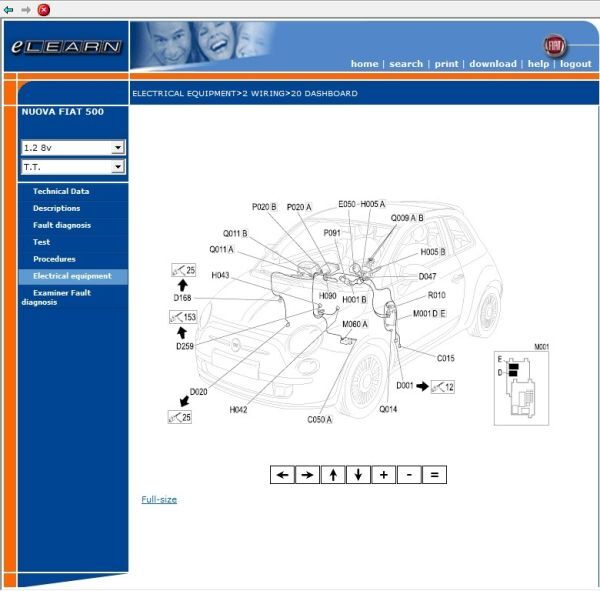Click component label H001 B
The image size is (600, 591).
pyautogui.click(x=354, y=299)
